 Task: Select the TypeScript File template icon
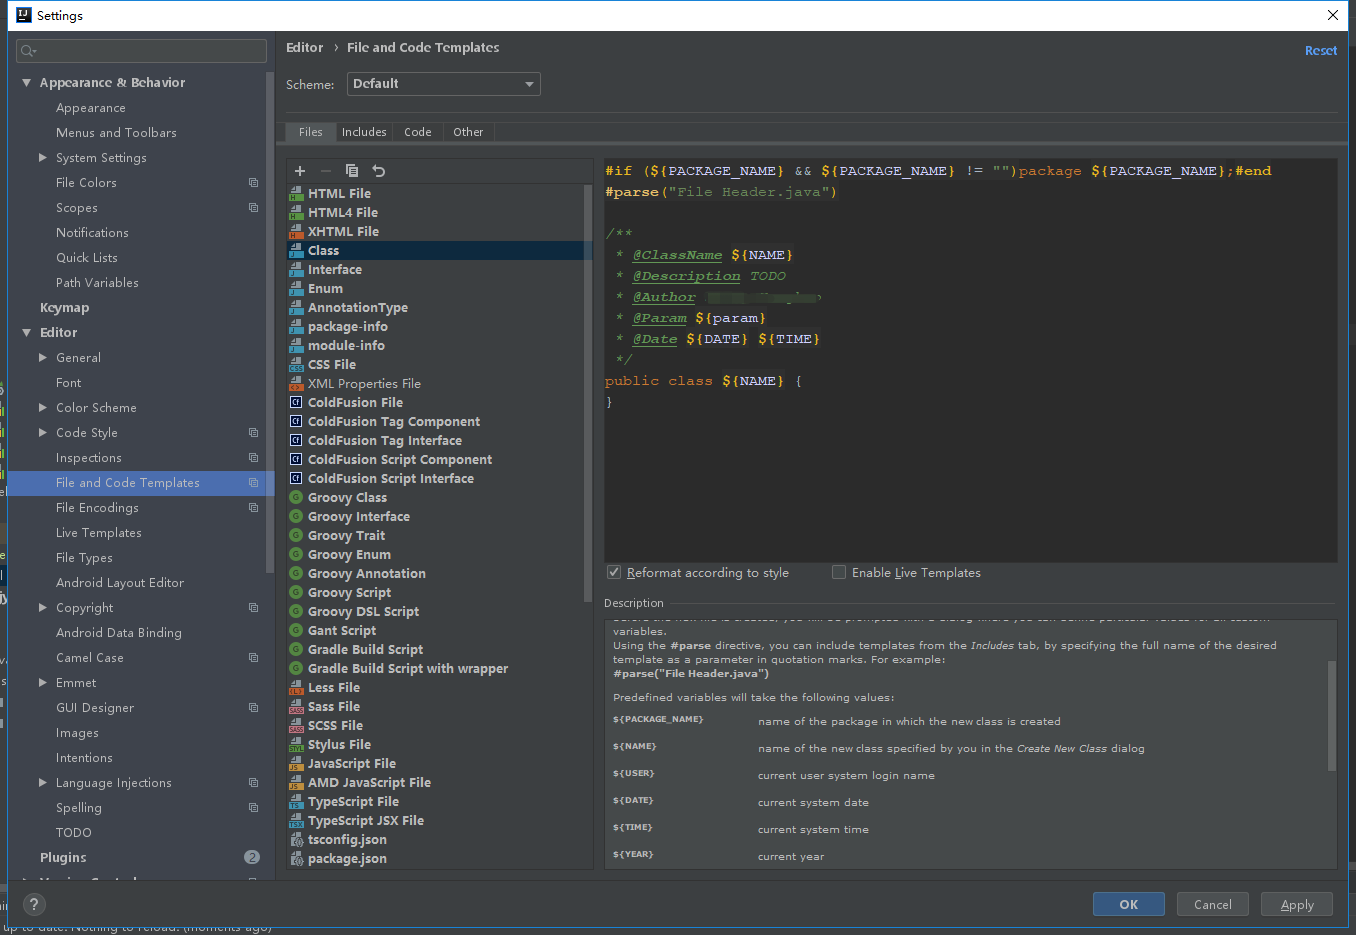296,801
